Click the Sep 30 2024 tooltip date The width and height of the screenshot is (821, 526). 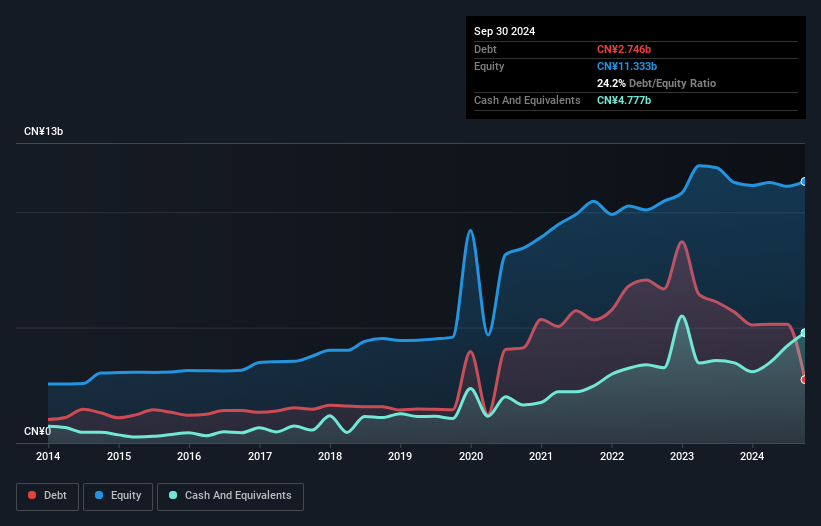(504, 31)
